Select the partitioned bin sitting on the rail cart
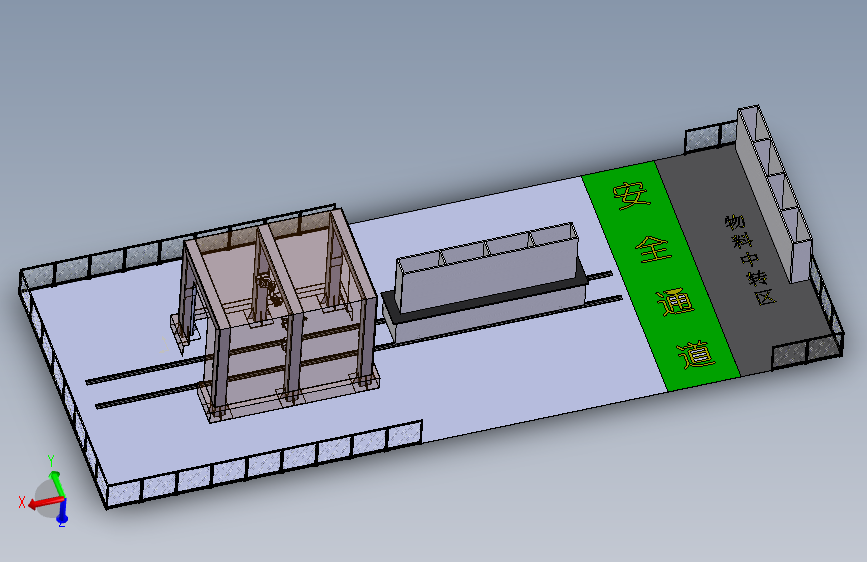This screenshot has width=867, height=562. click(488, 268)
